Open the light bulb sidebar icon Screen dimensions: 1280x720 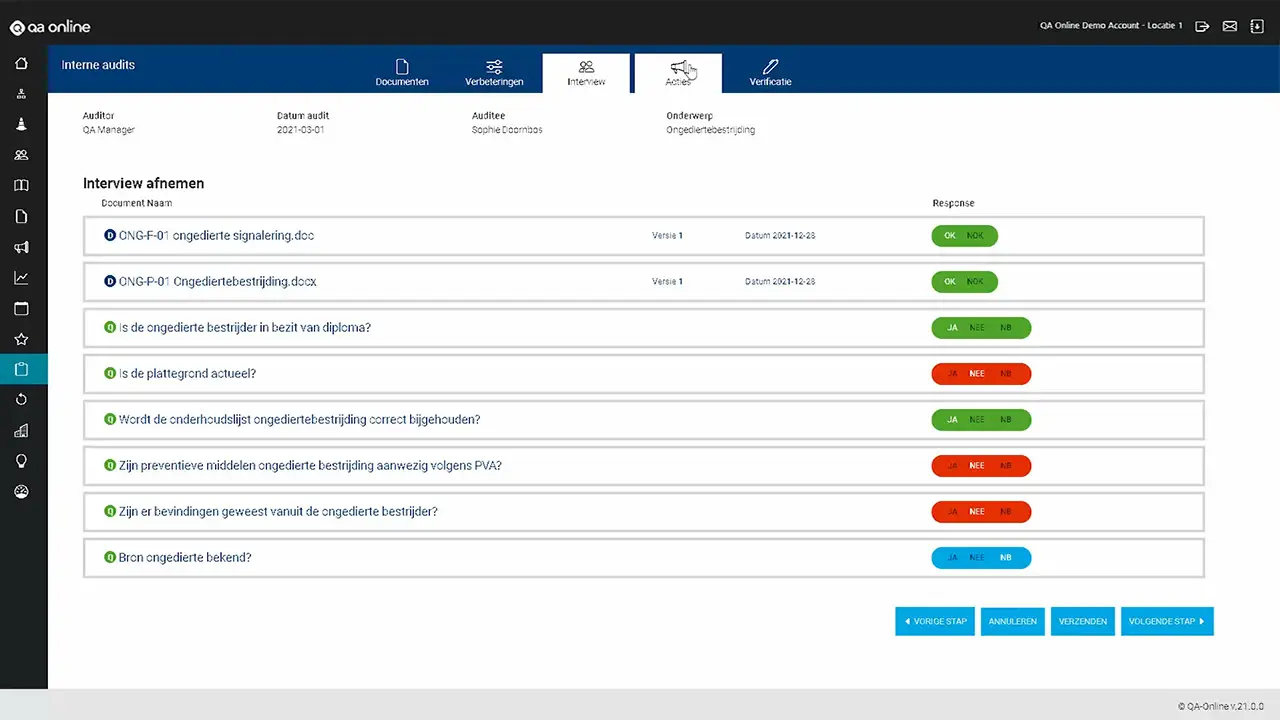coord(21,461)
